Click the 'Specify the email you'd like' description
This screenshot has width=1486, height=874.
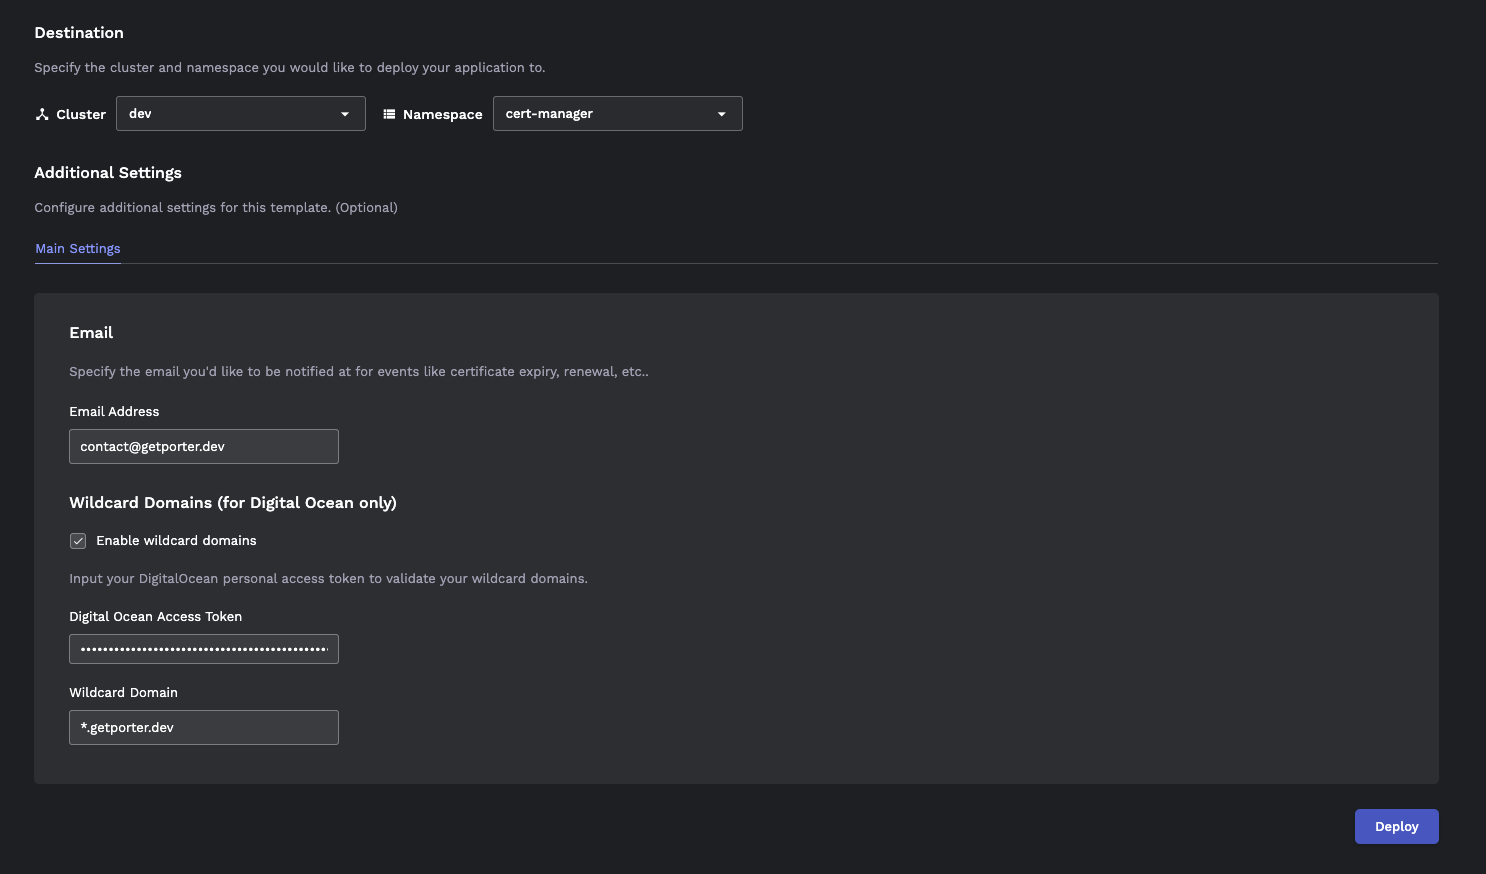click(359, 372)
